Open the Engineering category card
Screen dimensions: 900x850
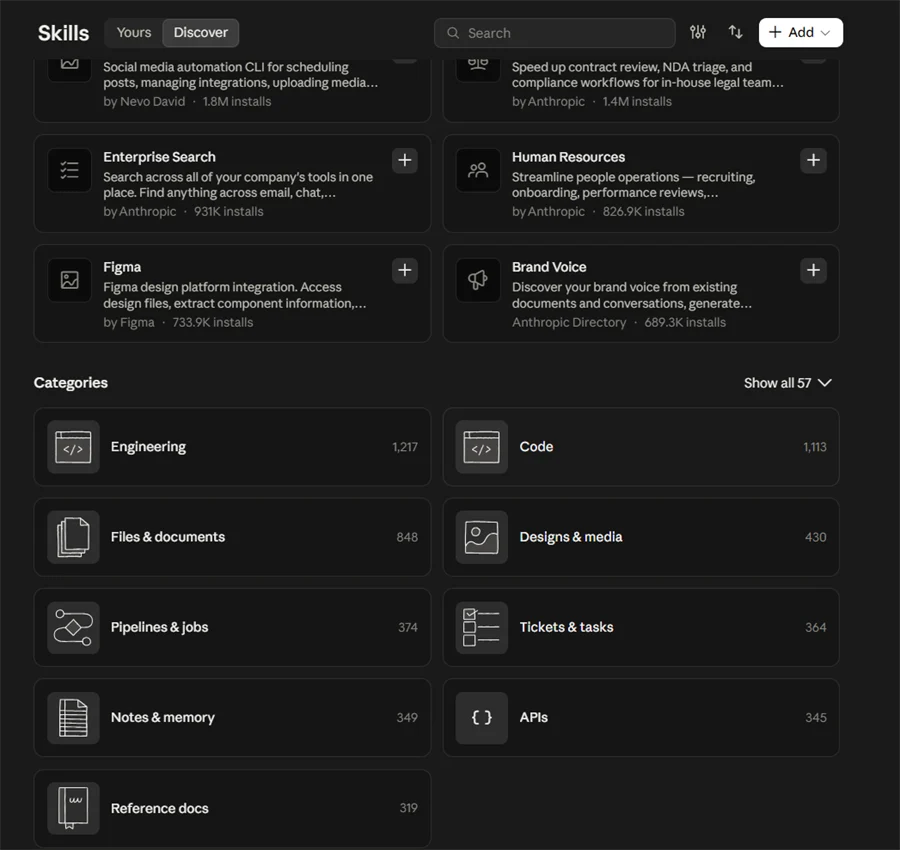pos(232,447)
